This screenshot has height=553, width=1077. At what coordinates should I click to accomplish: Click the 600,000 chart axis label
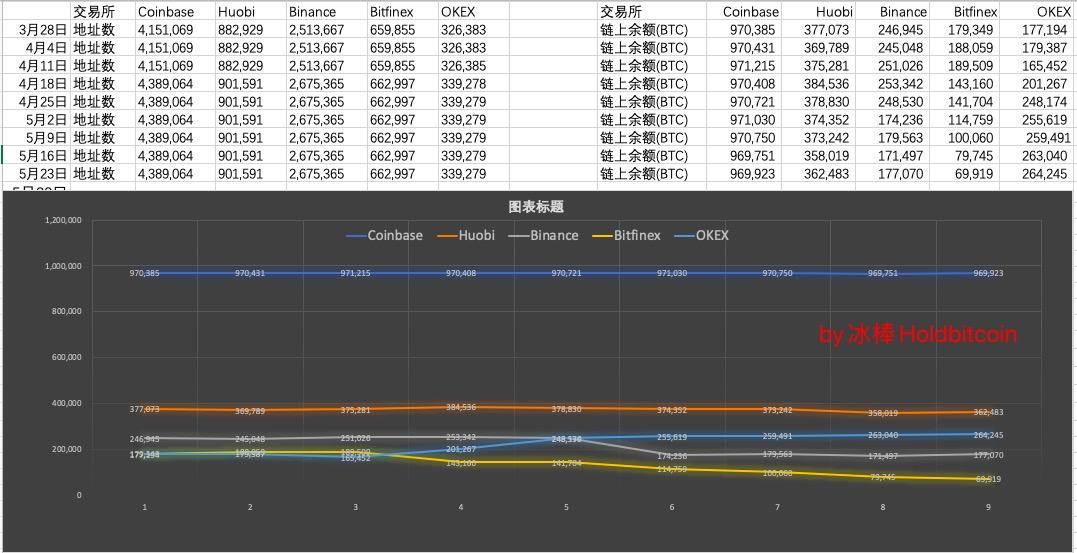tap(67, 357)
